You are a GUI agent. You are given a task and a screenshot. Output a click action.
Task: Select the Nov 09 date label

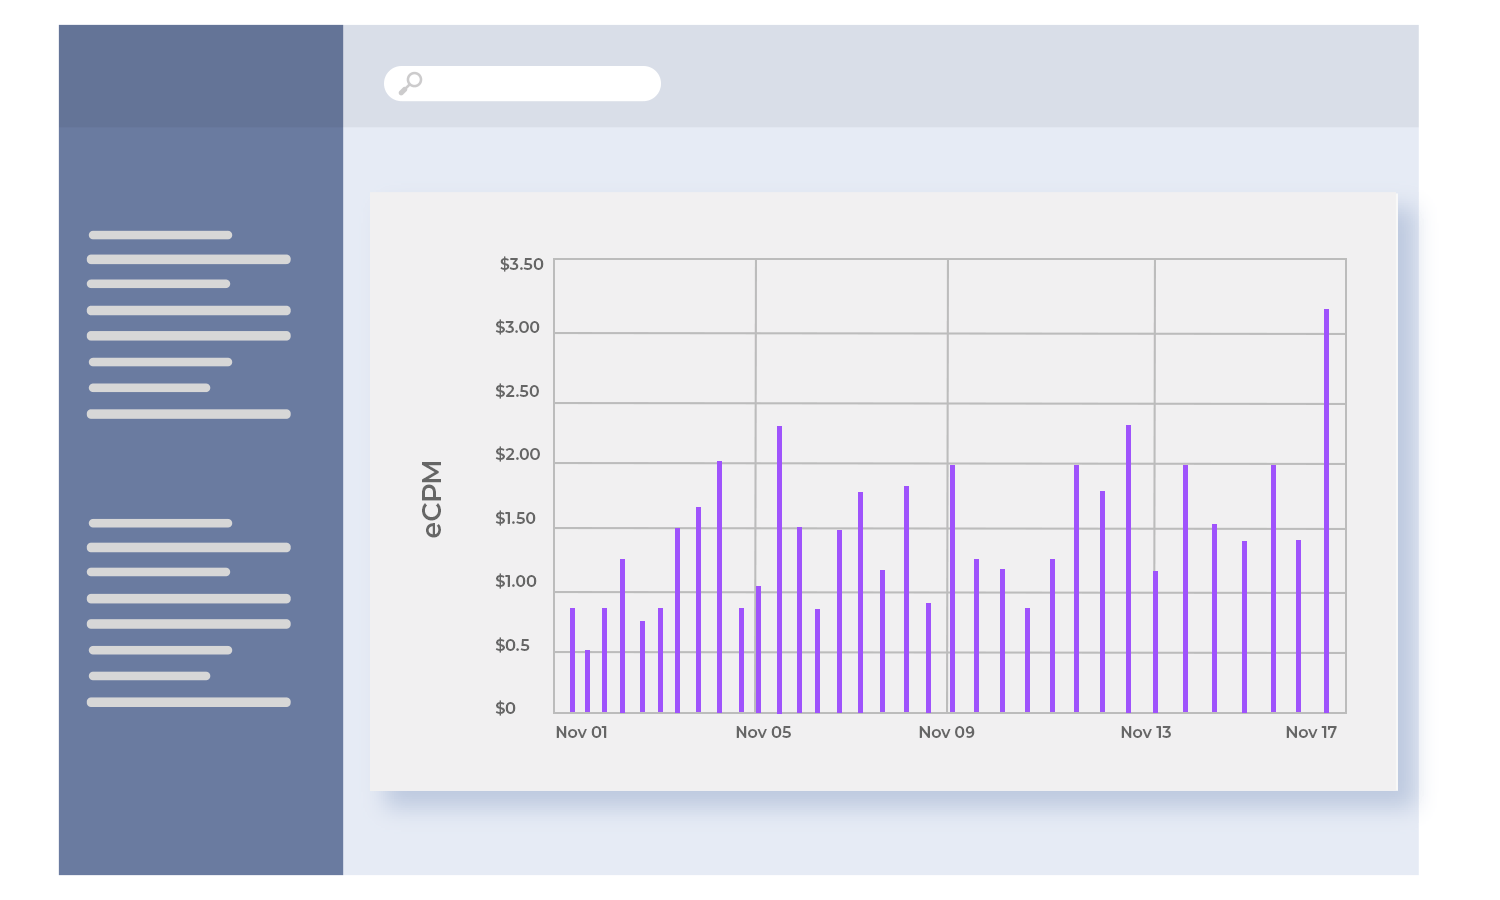point(946,732)
